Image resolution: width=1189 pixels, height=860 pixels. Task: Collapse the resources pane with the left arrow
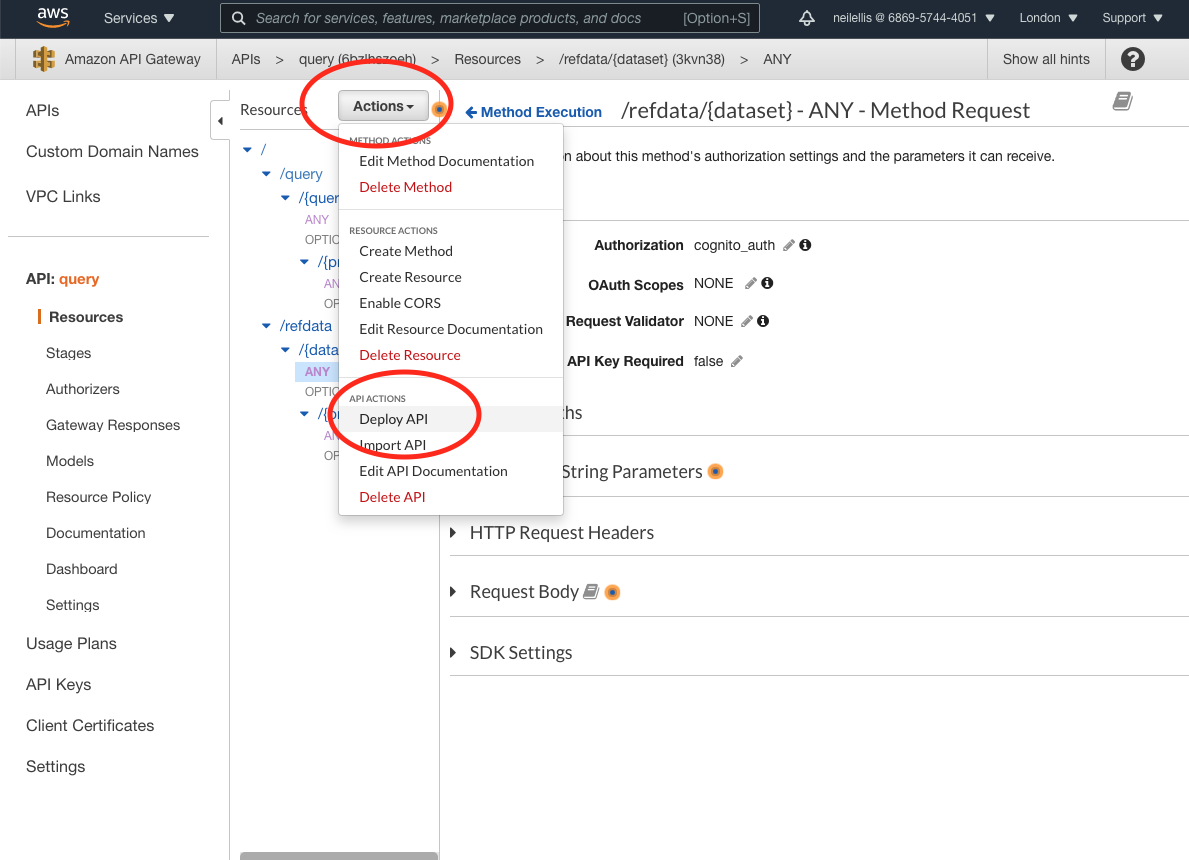[x=219, y=119]
